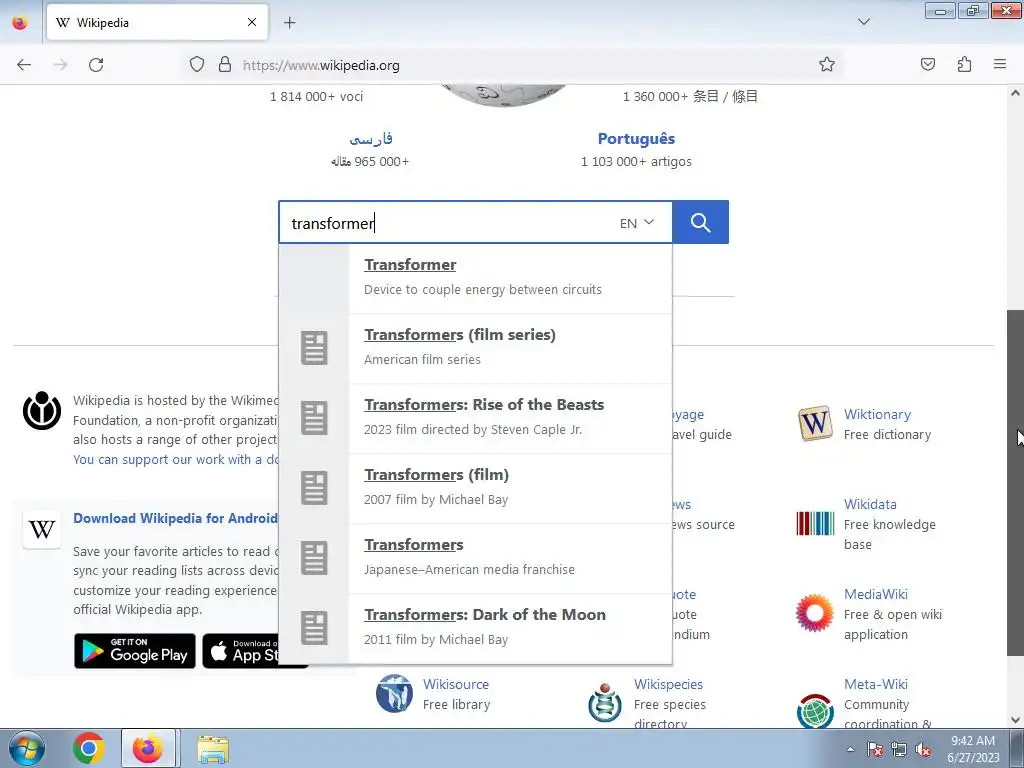
Task: Launch Chrome from the taskbar
Action: (x=89, y=748)
